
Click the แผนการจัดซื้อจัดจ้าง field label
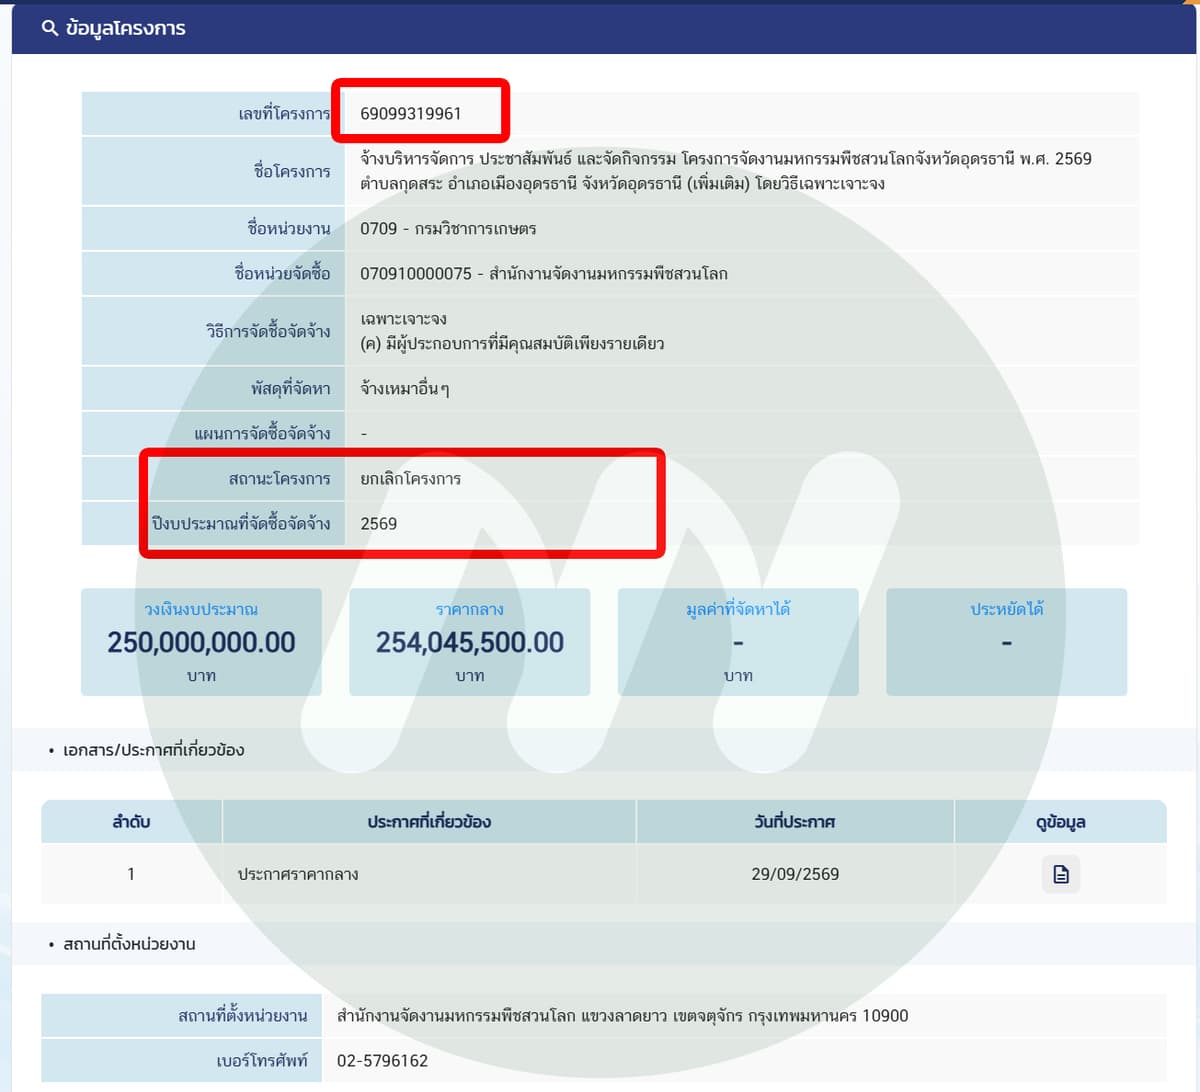tap(262, 433)
